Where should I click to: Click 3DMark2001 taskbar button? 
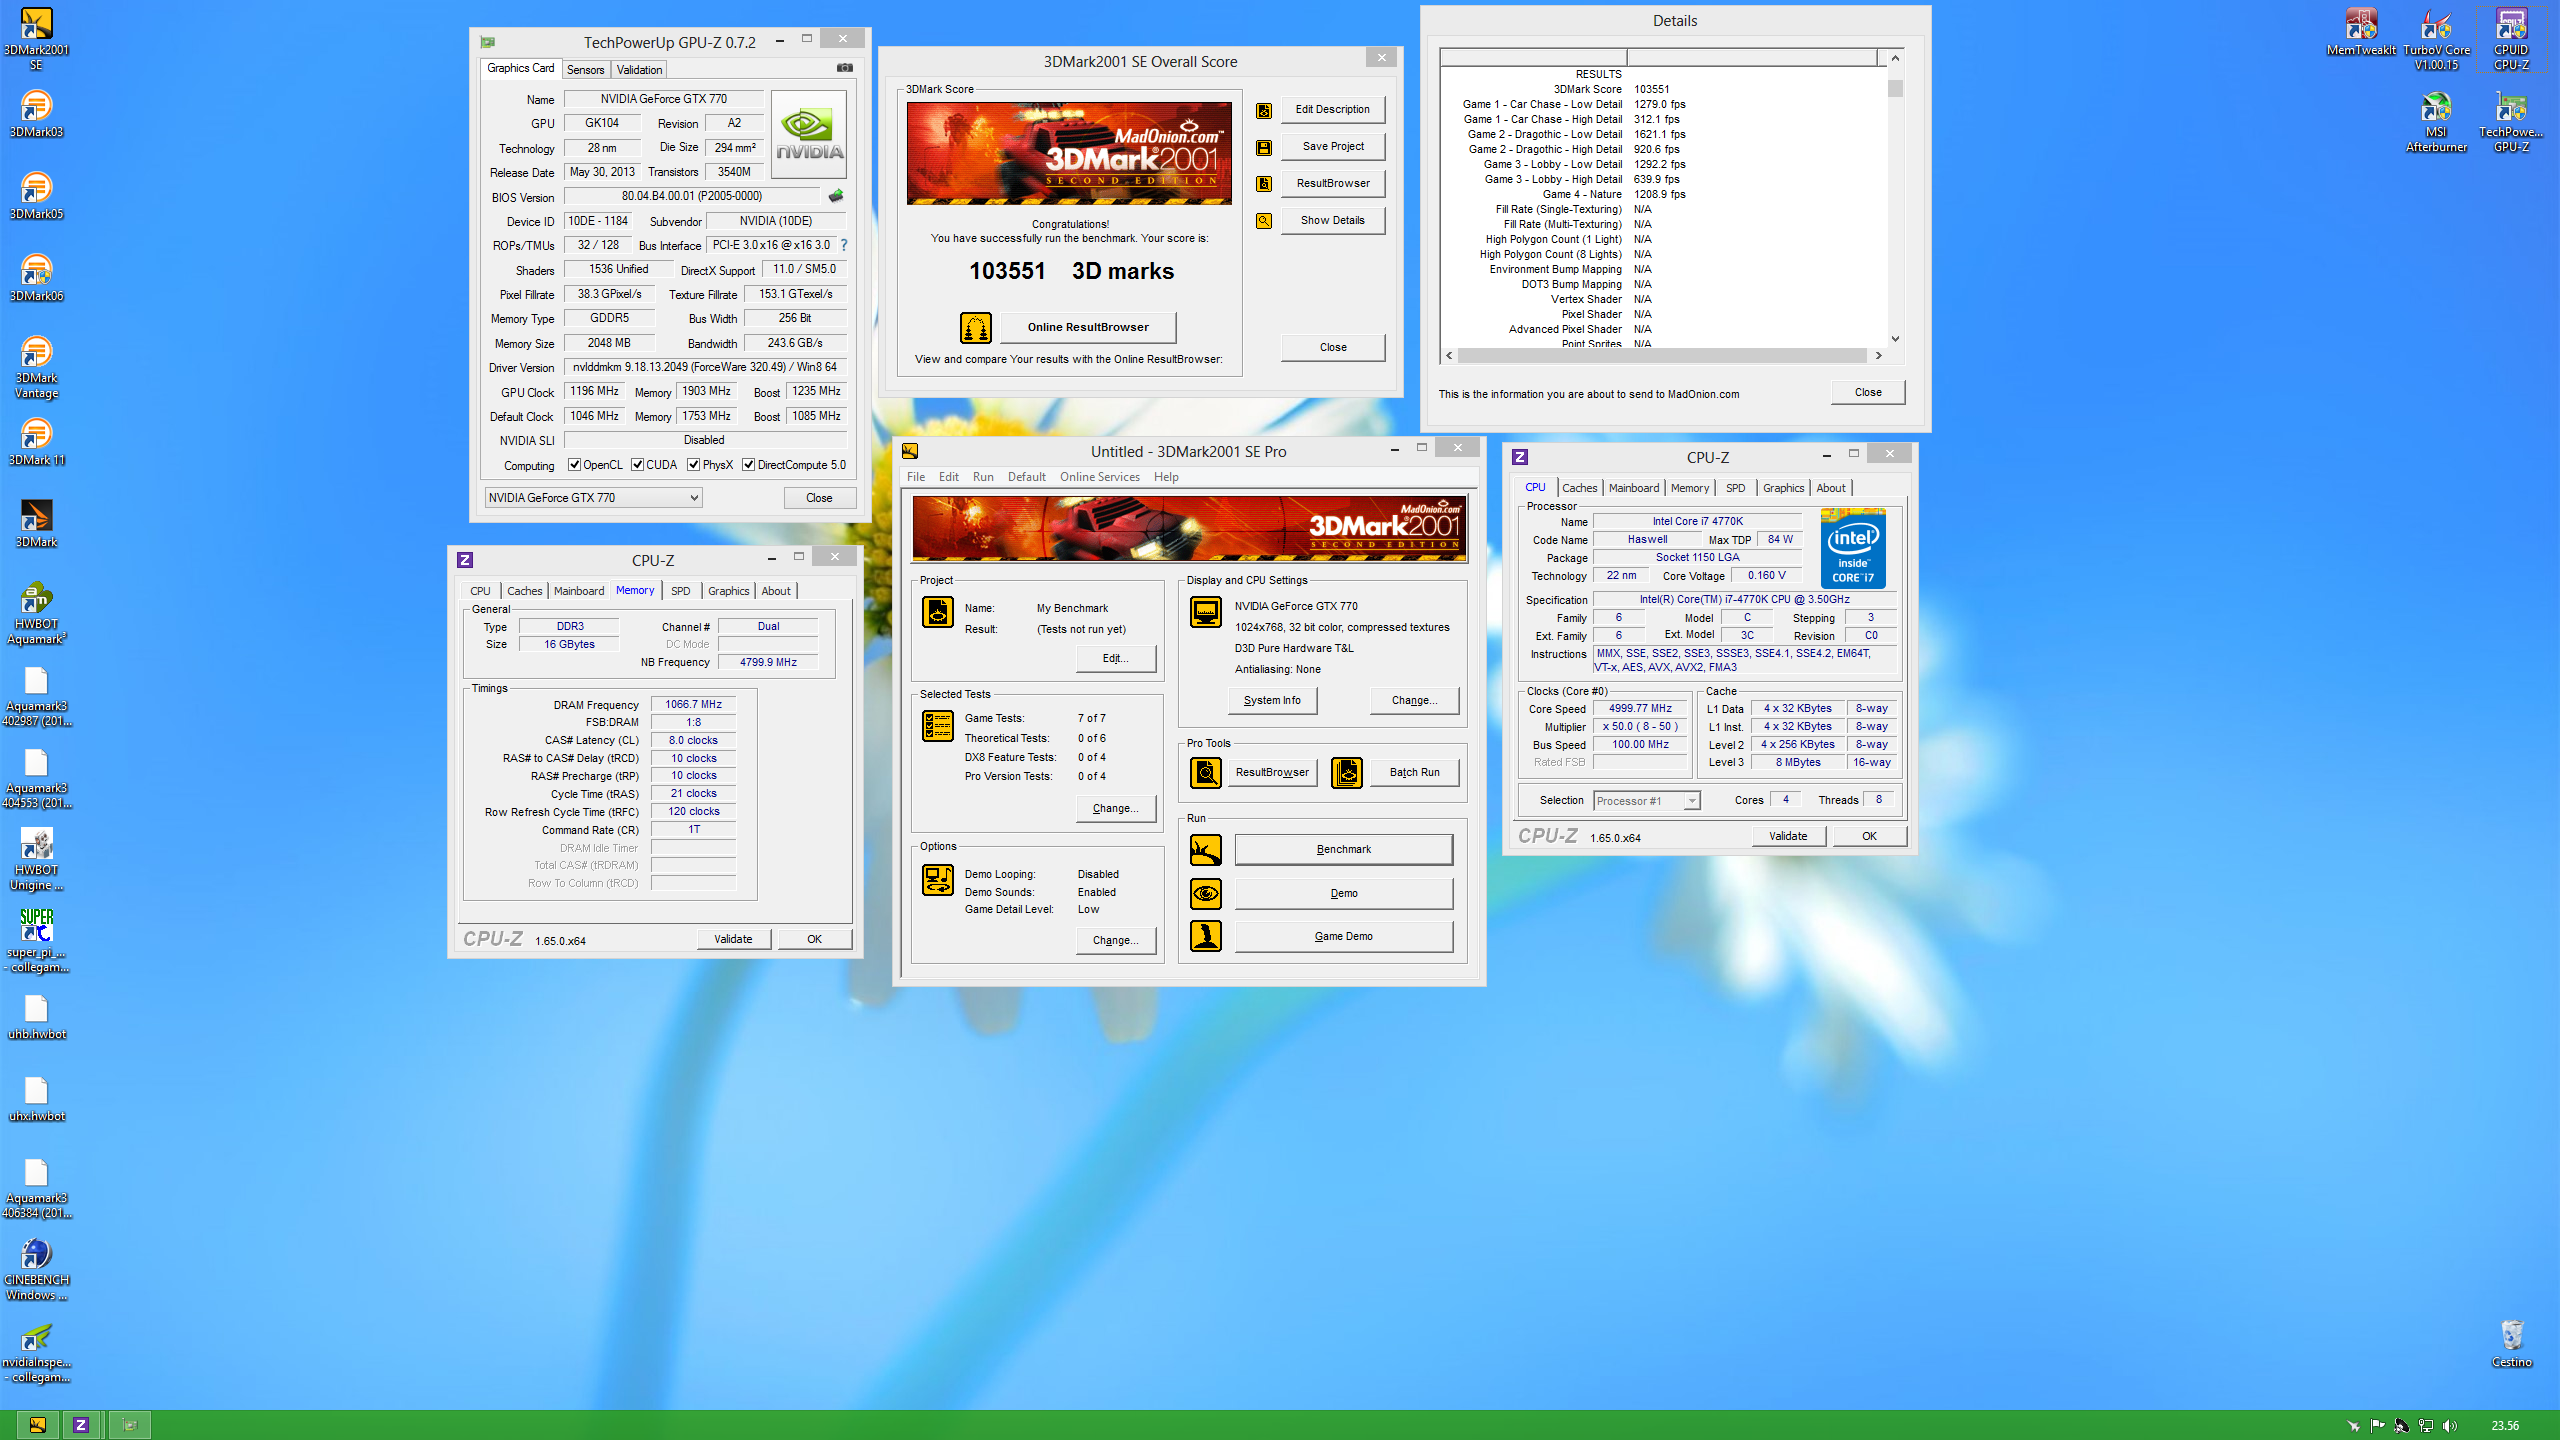tap(37, 1425)
